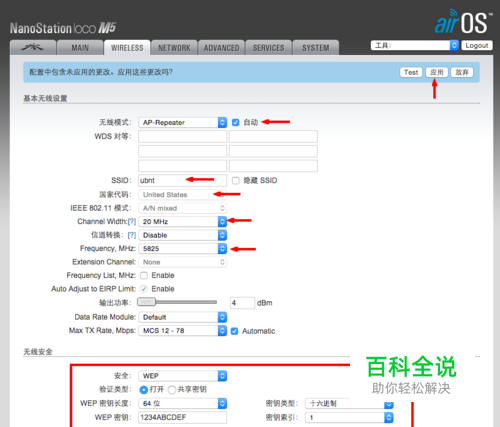The height and width of the screenshot is (427, 500).
Task: Click the WEP key input field
Action: (x=183, y=417)
